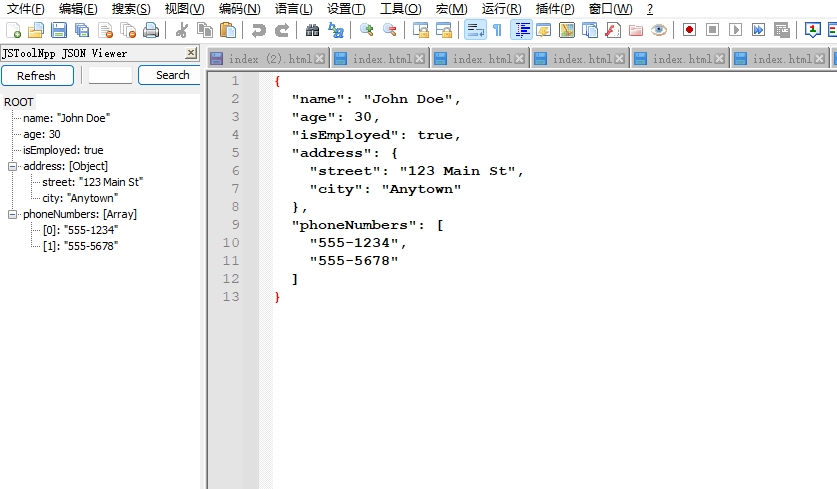Select the city: "Anytown" tree row
Viewport: 837px width, 489px height.
(80, 198)
